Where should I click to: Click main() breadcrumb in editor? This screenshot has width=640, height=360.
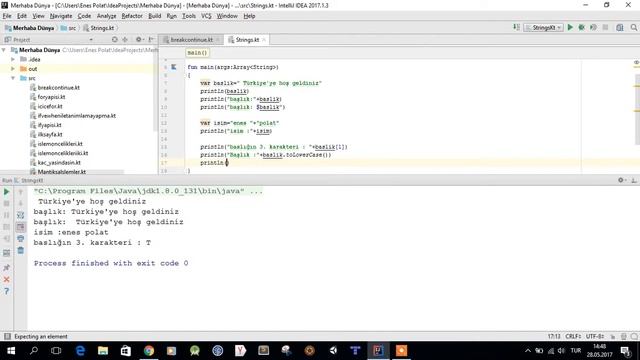tap(198, 53)
